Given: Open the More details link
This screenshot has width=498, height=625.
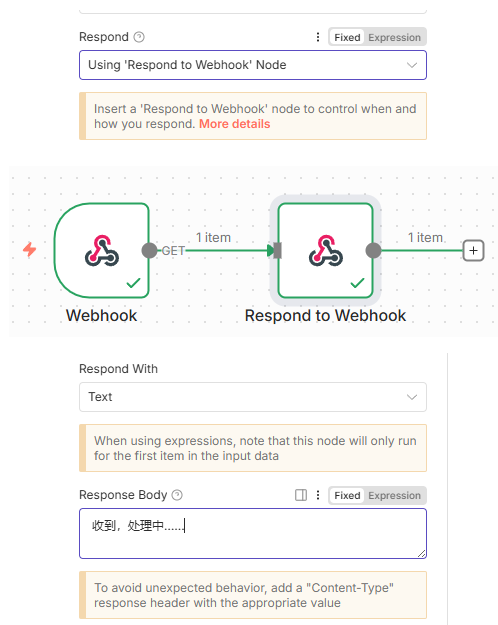Looking at the screenshot, I should point(234,124).
